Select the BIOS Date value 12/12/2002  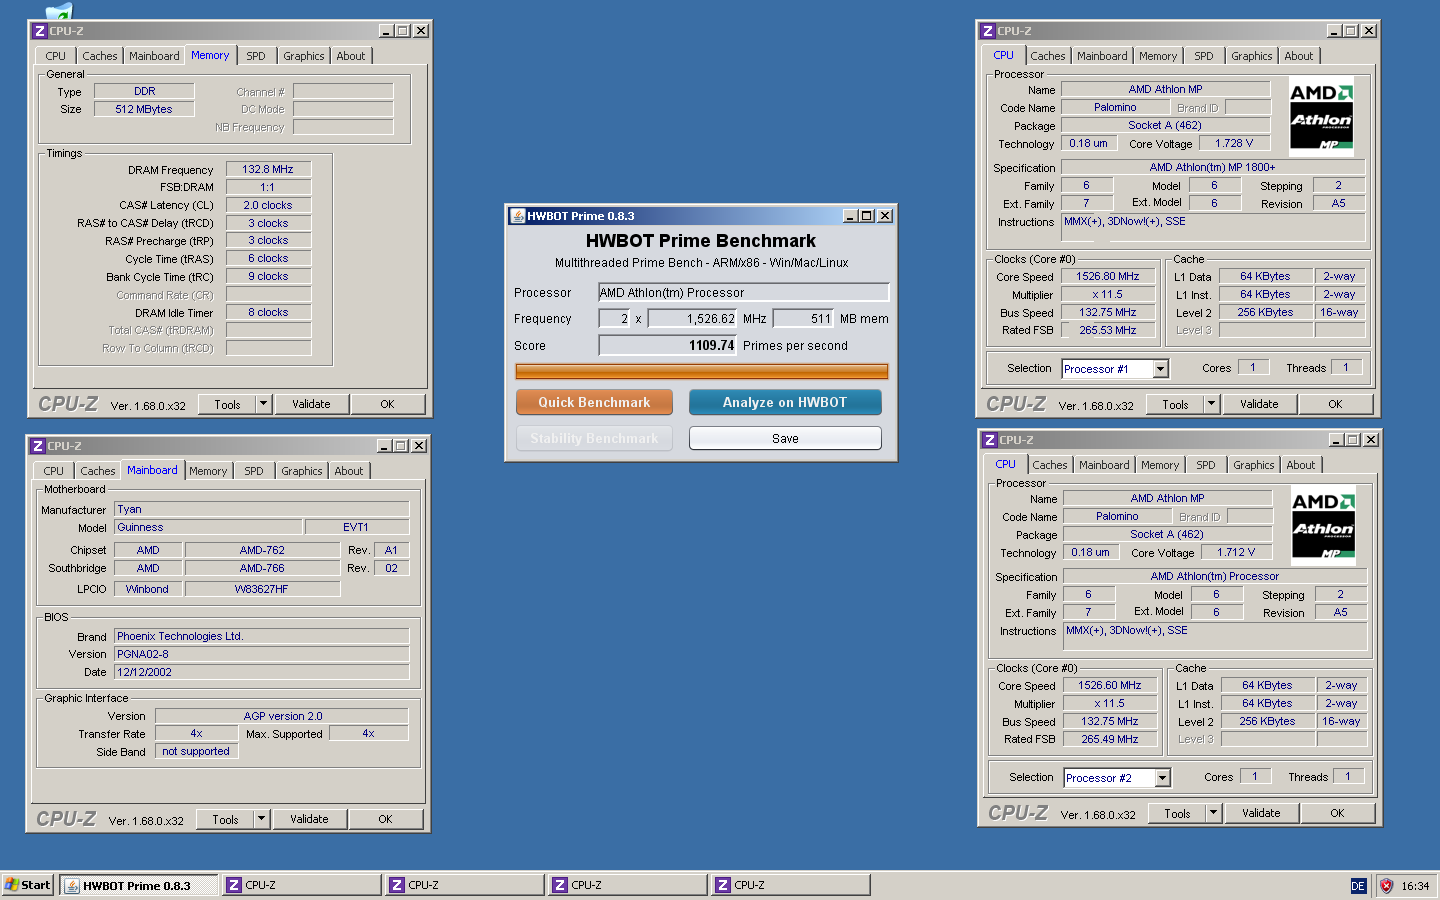261,672
